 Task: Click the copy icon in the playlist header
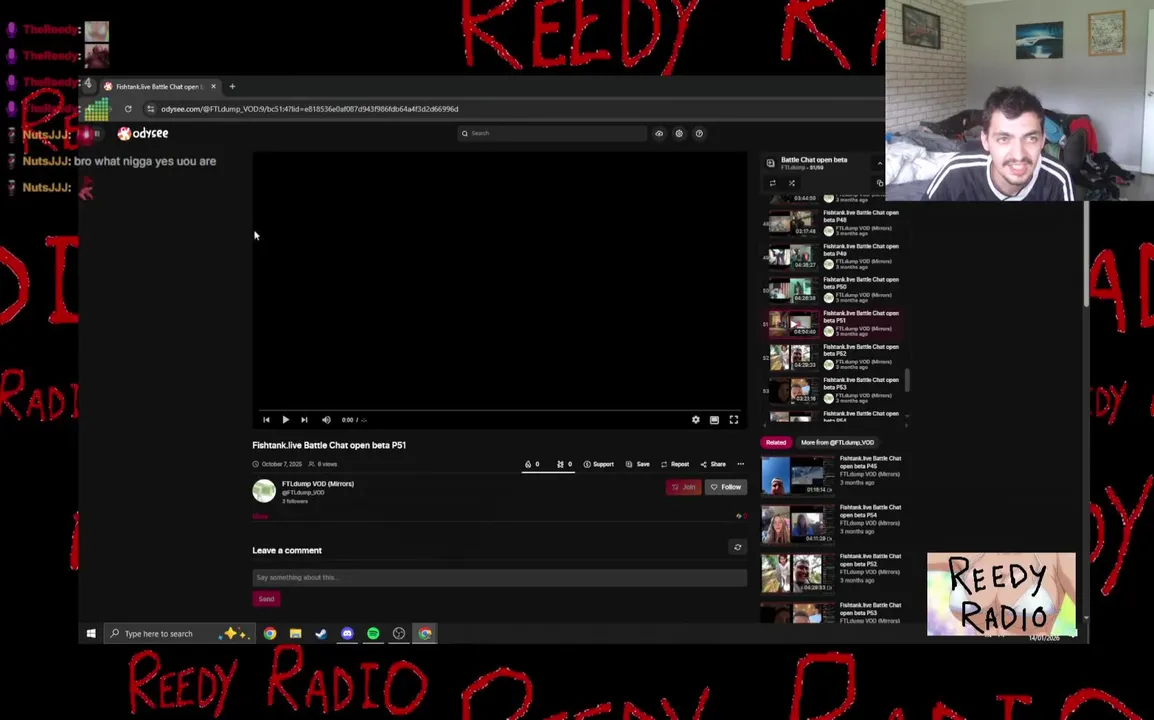[x=879, y=183]
